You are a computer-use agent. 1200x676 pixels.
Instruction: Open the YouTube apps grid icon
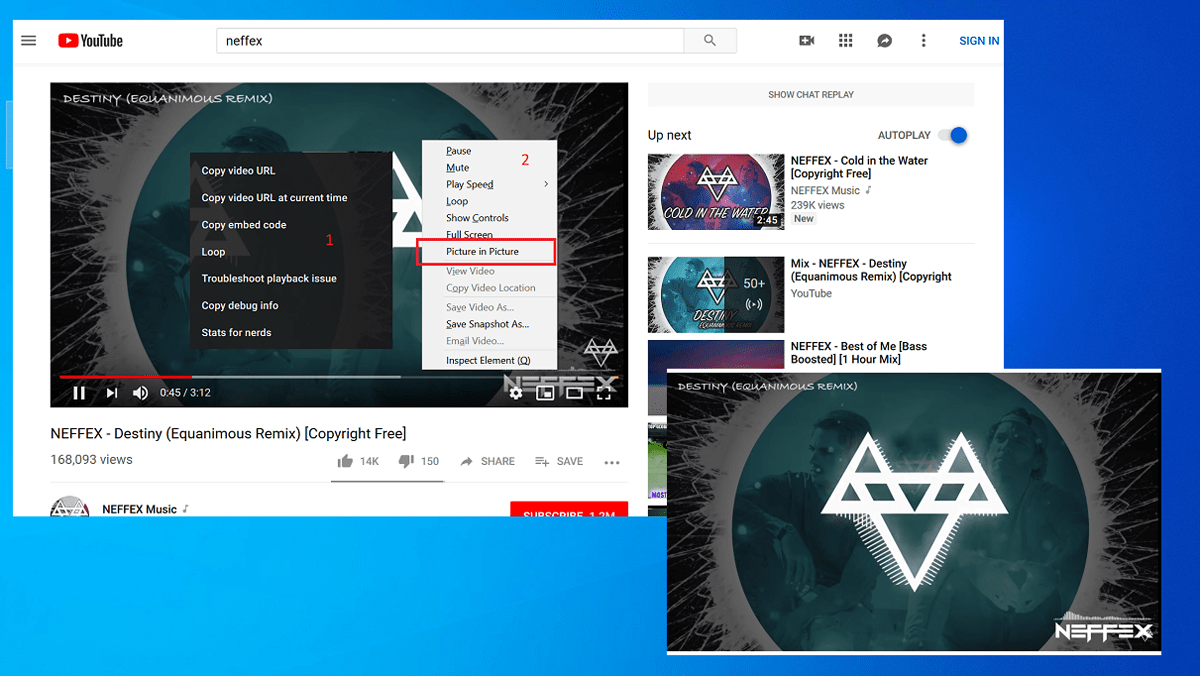[x=845, y=40]
